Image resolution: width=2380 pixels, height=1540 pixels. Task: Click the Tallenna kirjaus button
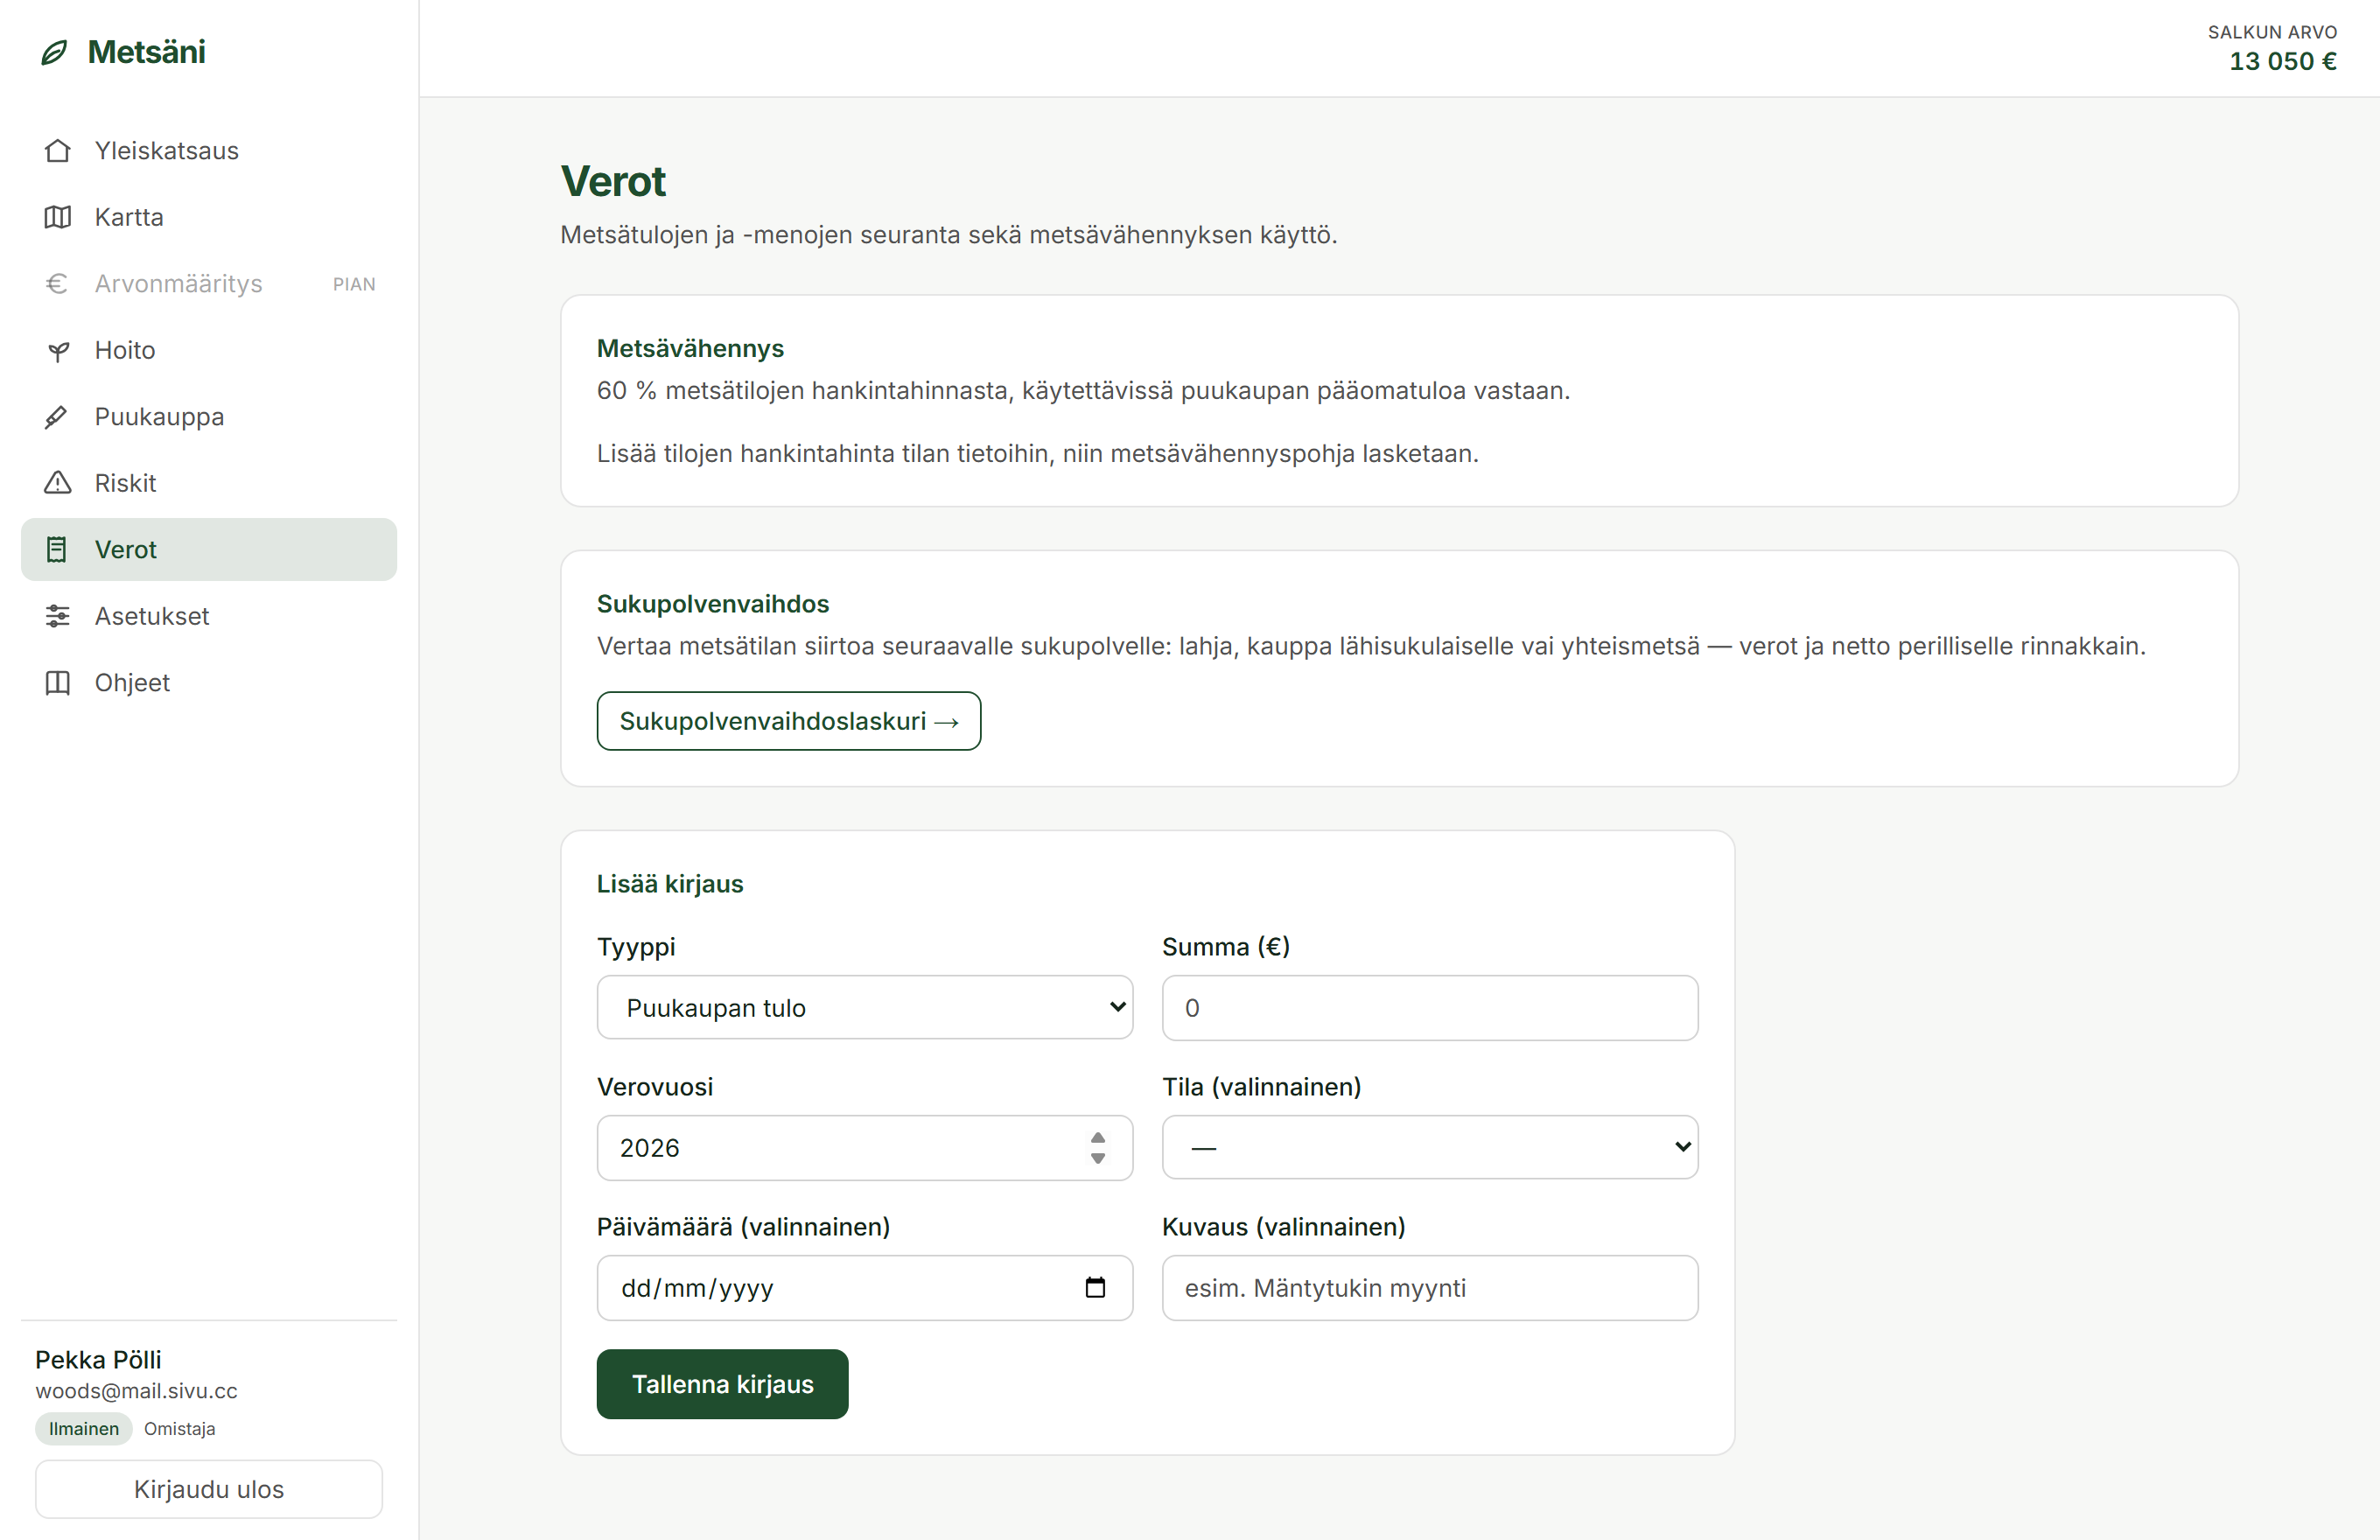pyautogui.click(x=722, y=1384)
